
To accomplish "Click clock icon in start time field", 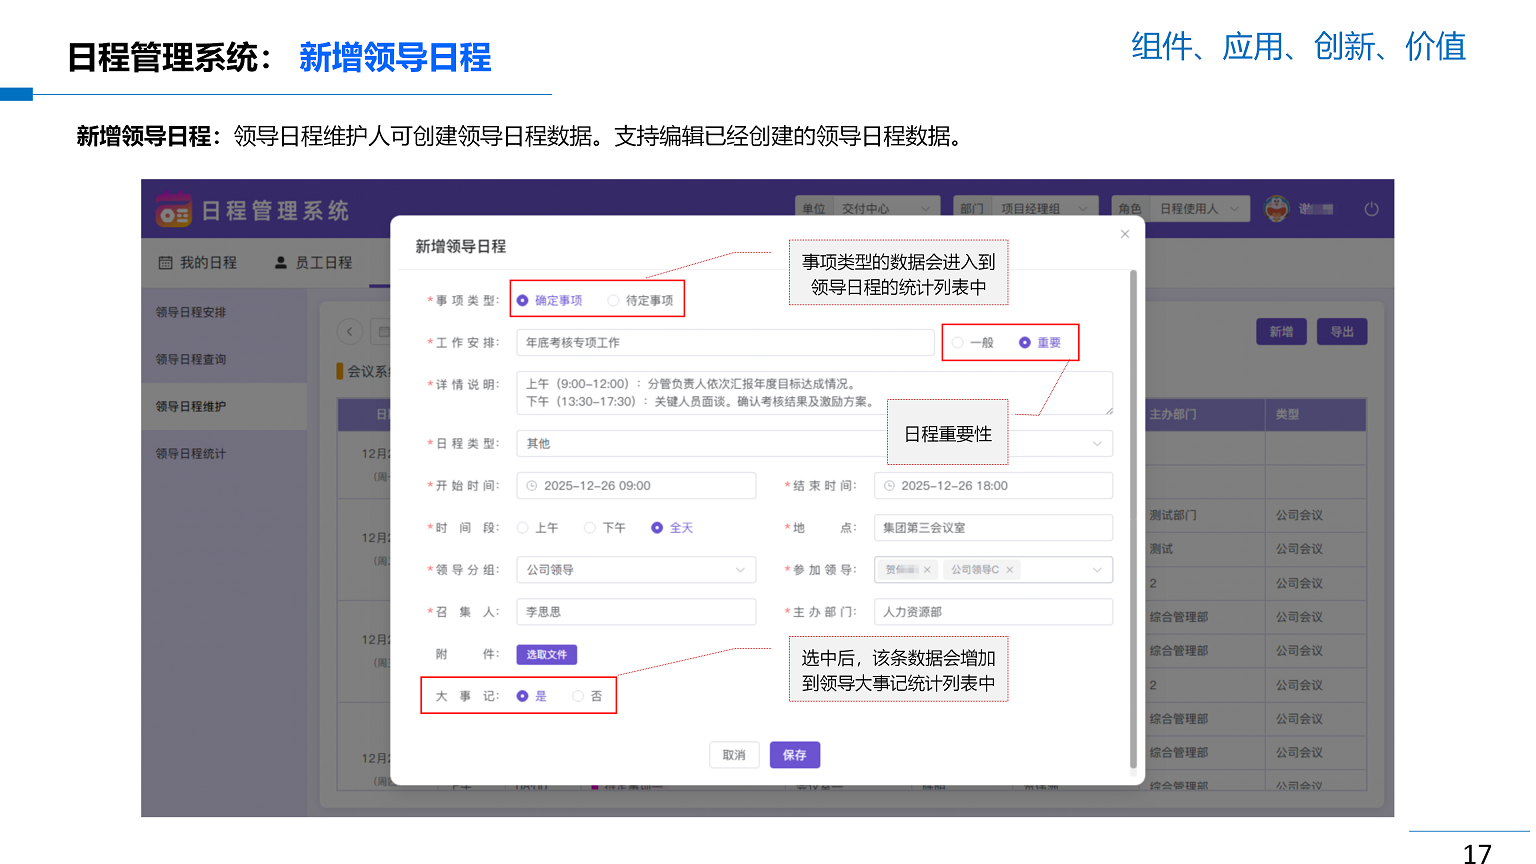I will 532,486.
